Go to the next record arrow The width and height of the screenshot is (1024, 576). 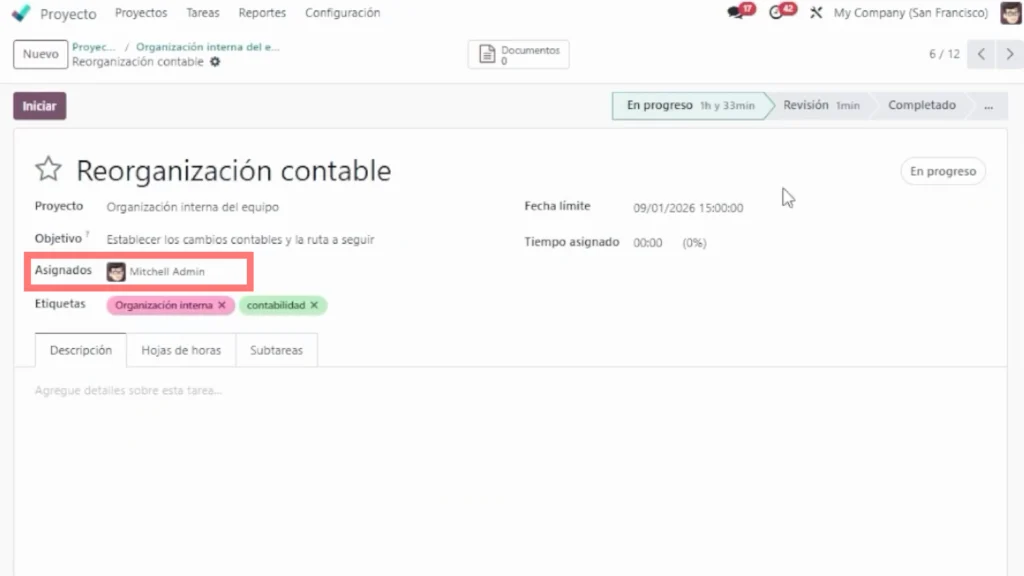pyautogui.click(x=1008, y=54)
